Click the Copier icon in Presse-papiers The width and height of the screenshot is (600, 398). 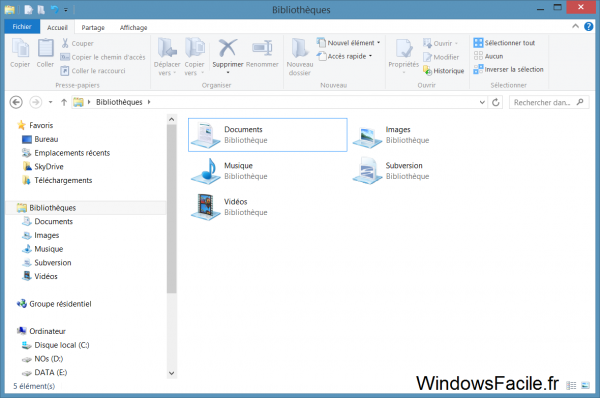pos(20,48)
